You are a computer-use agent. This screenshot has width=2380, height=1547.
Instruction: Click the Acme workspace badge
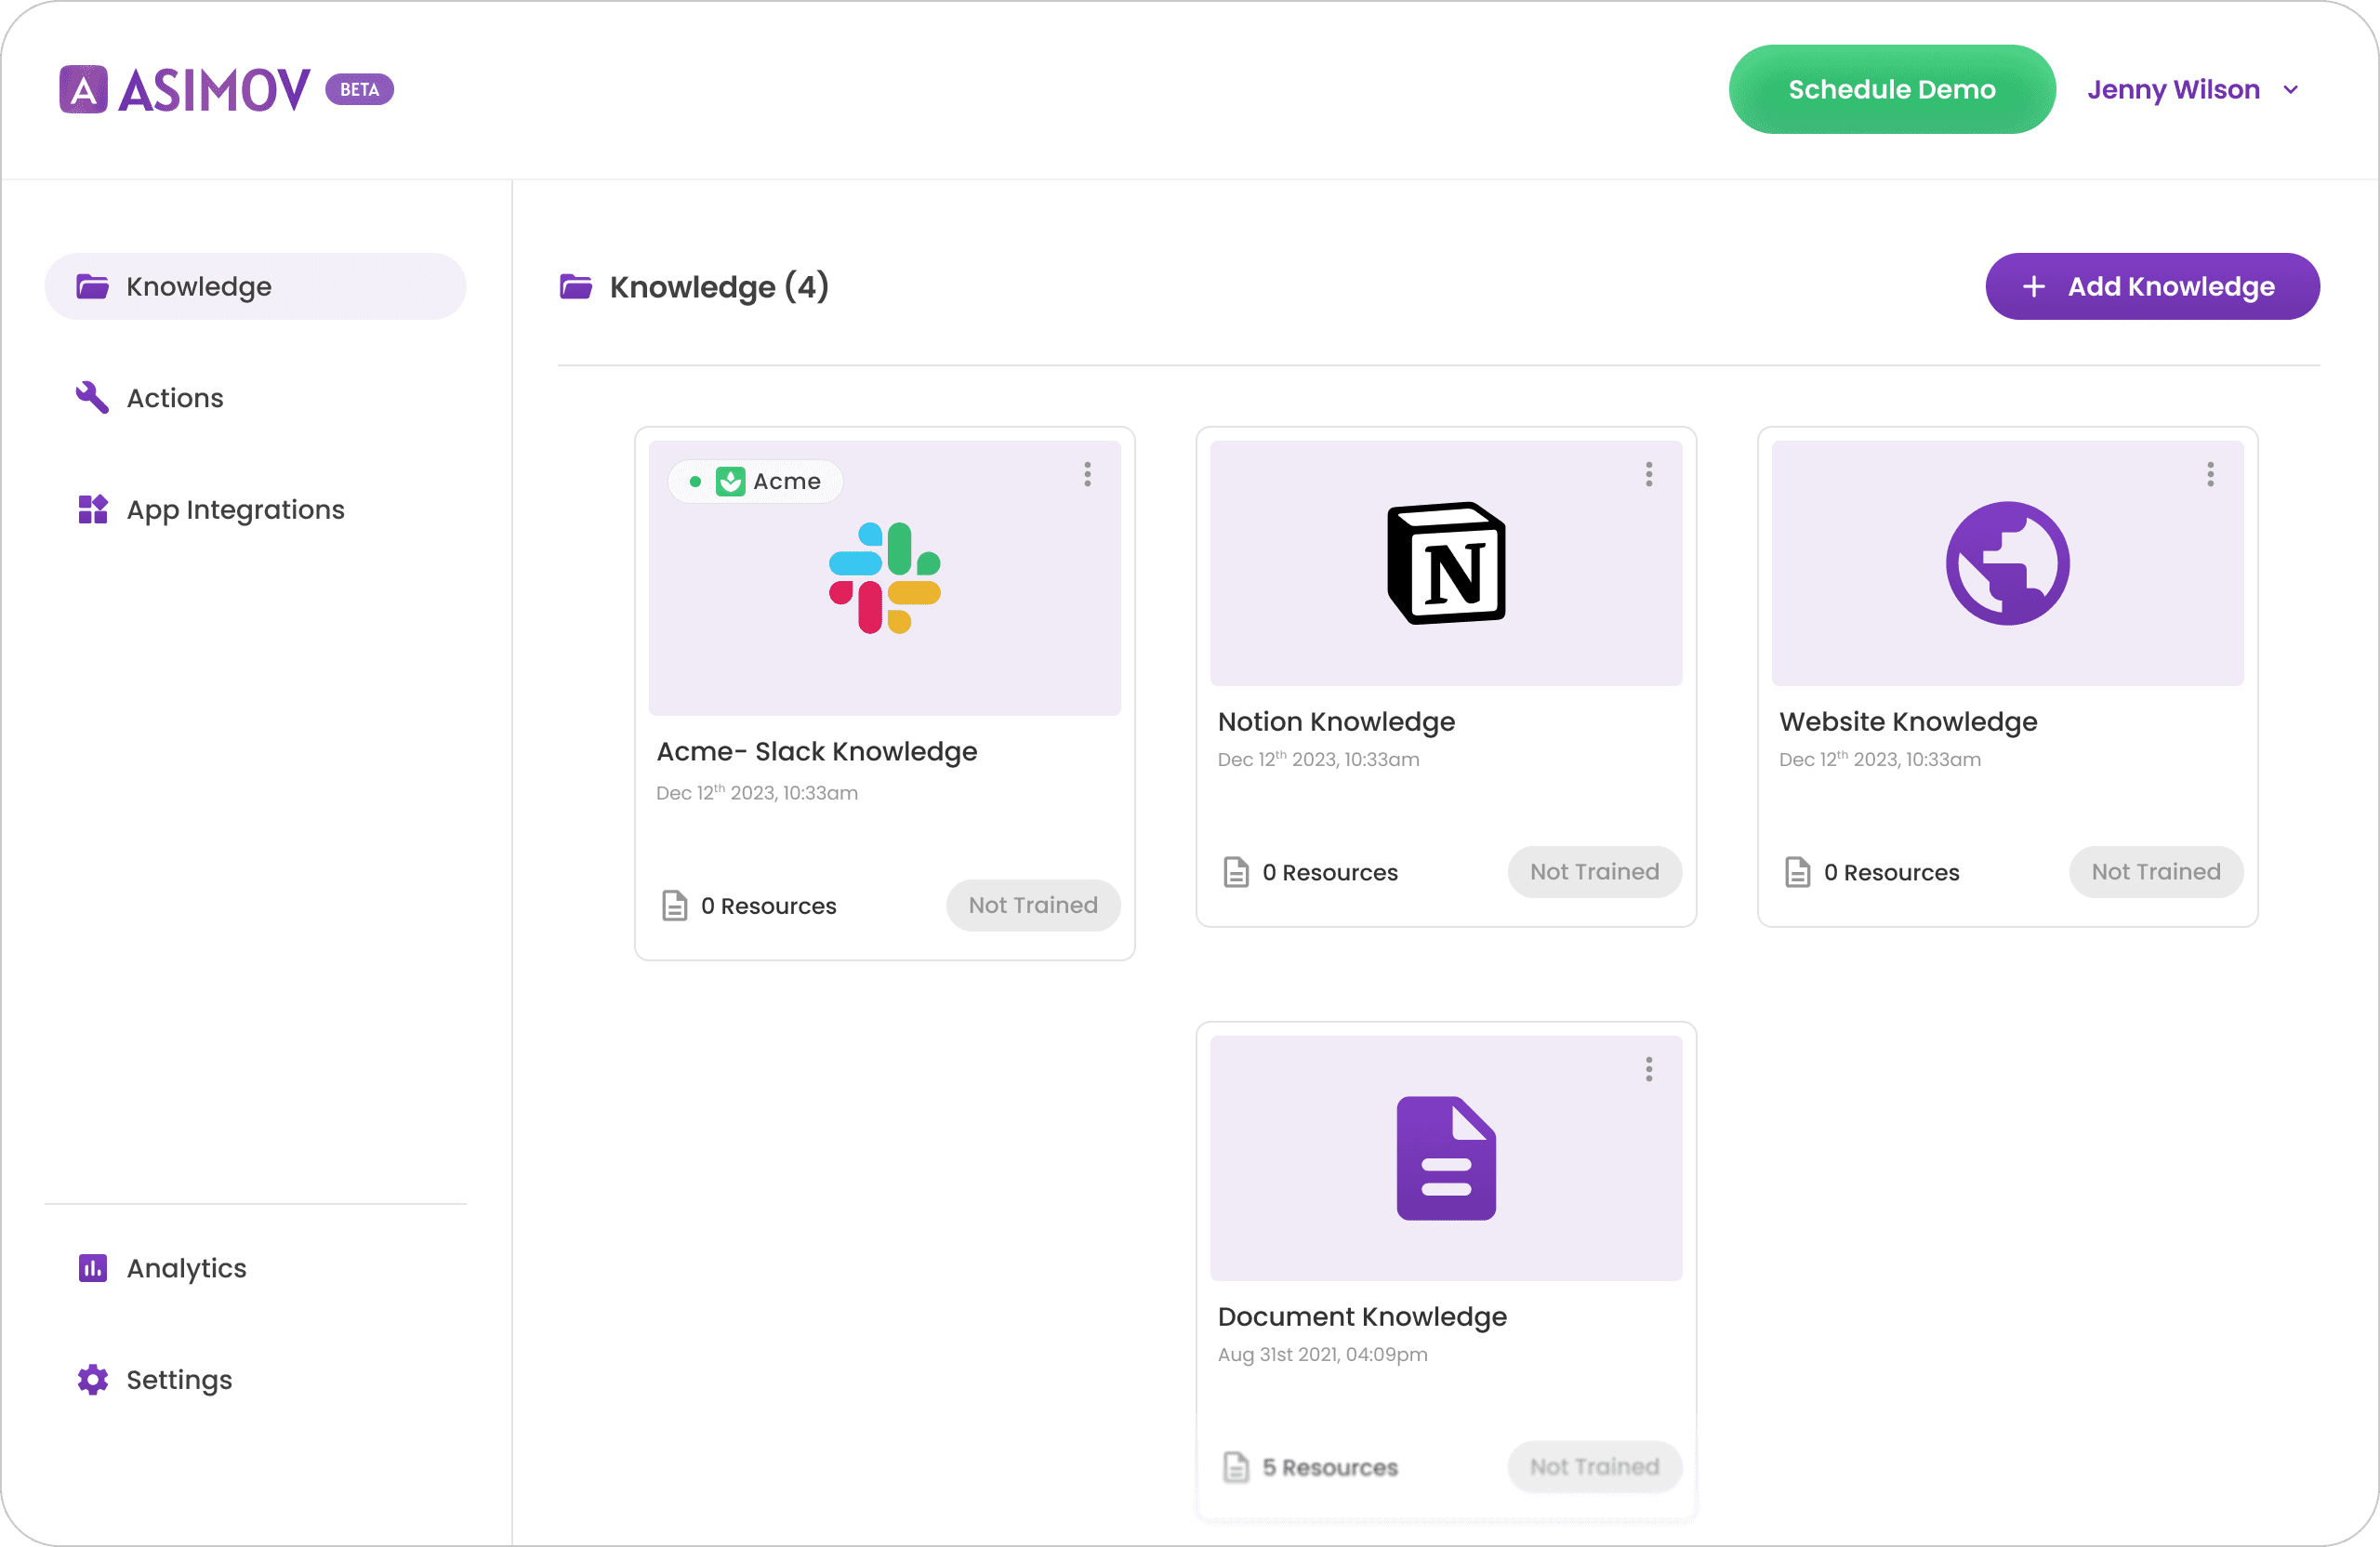[x=756, y=482]
